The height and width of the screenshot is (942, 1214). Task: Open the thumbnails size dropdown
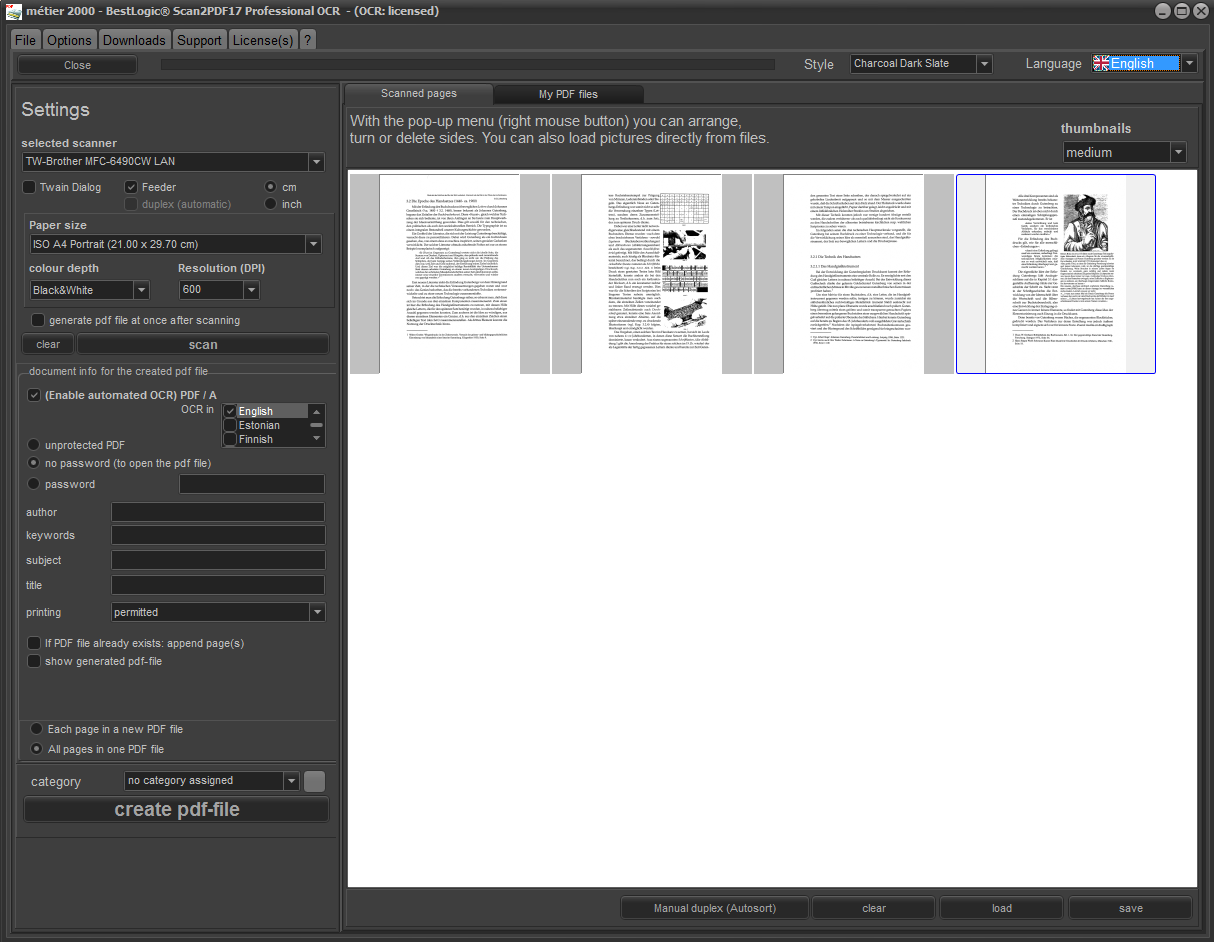click(1178, 153)
